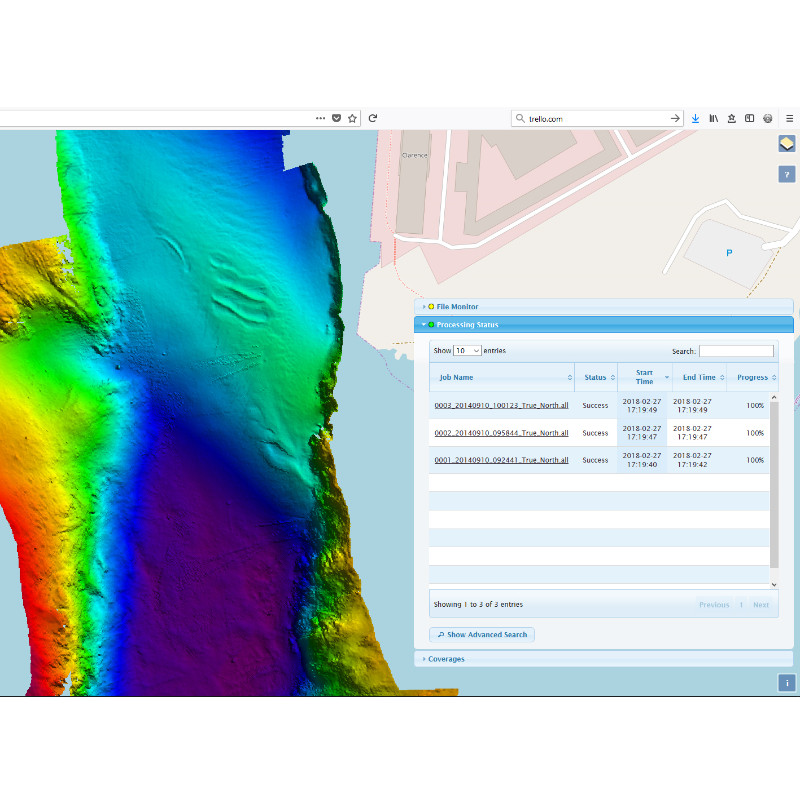
Task: Click the Downloads arrow icon in browser toolbar
Action: point(695,117)
